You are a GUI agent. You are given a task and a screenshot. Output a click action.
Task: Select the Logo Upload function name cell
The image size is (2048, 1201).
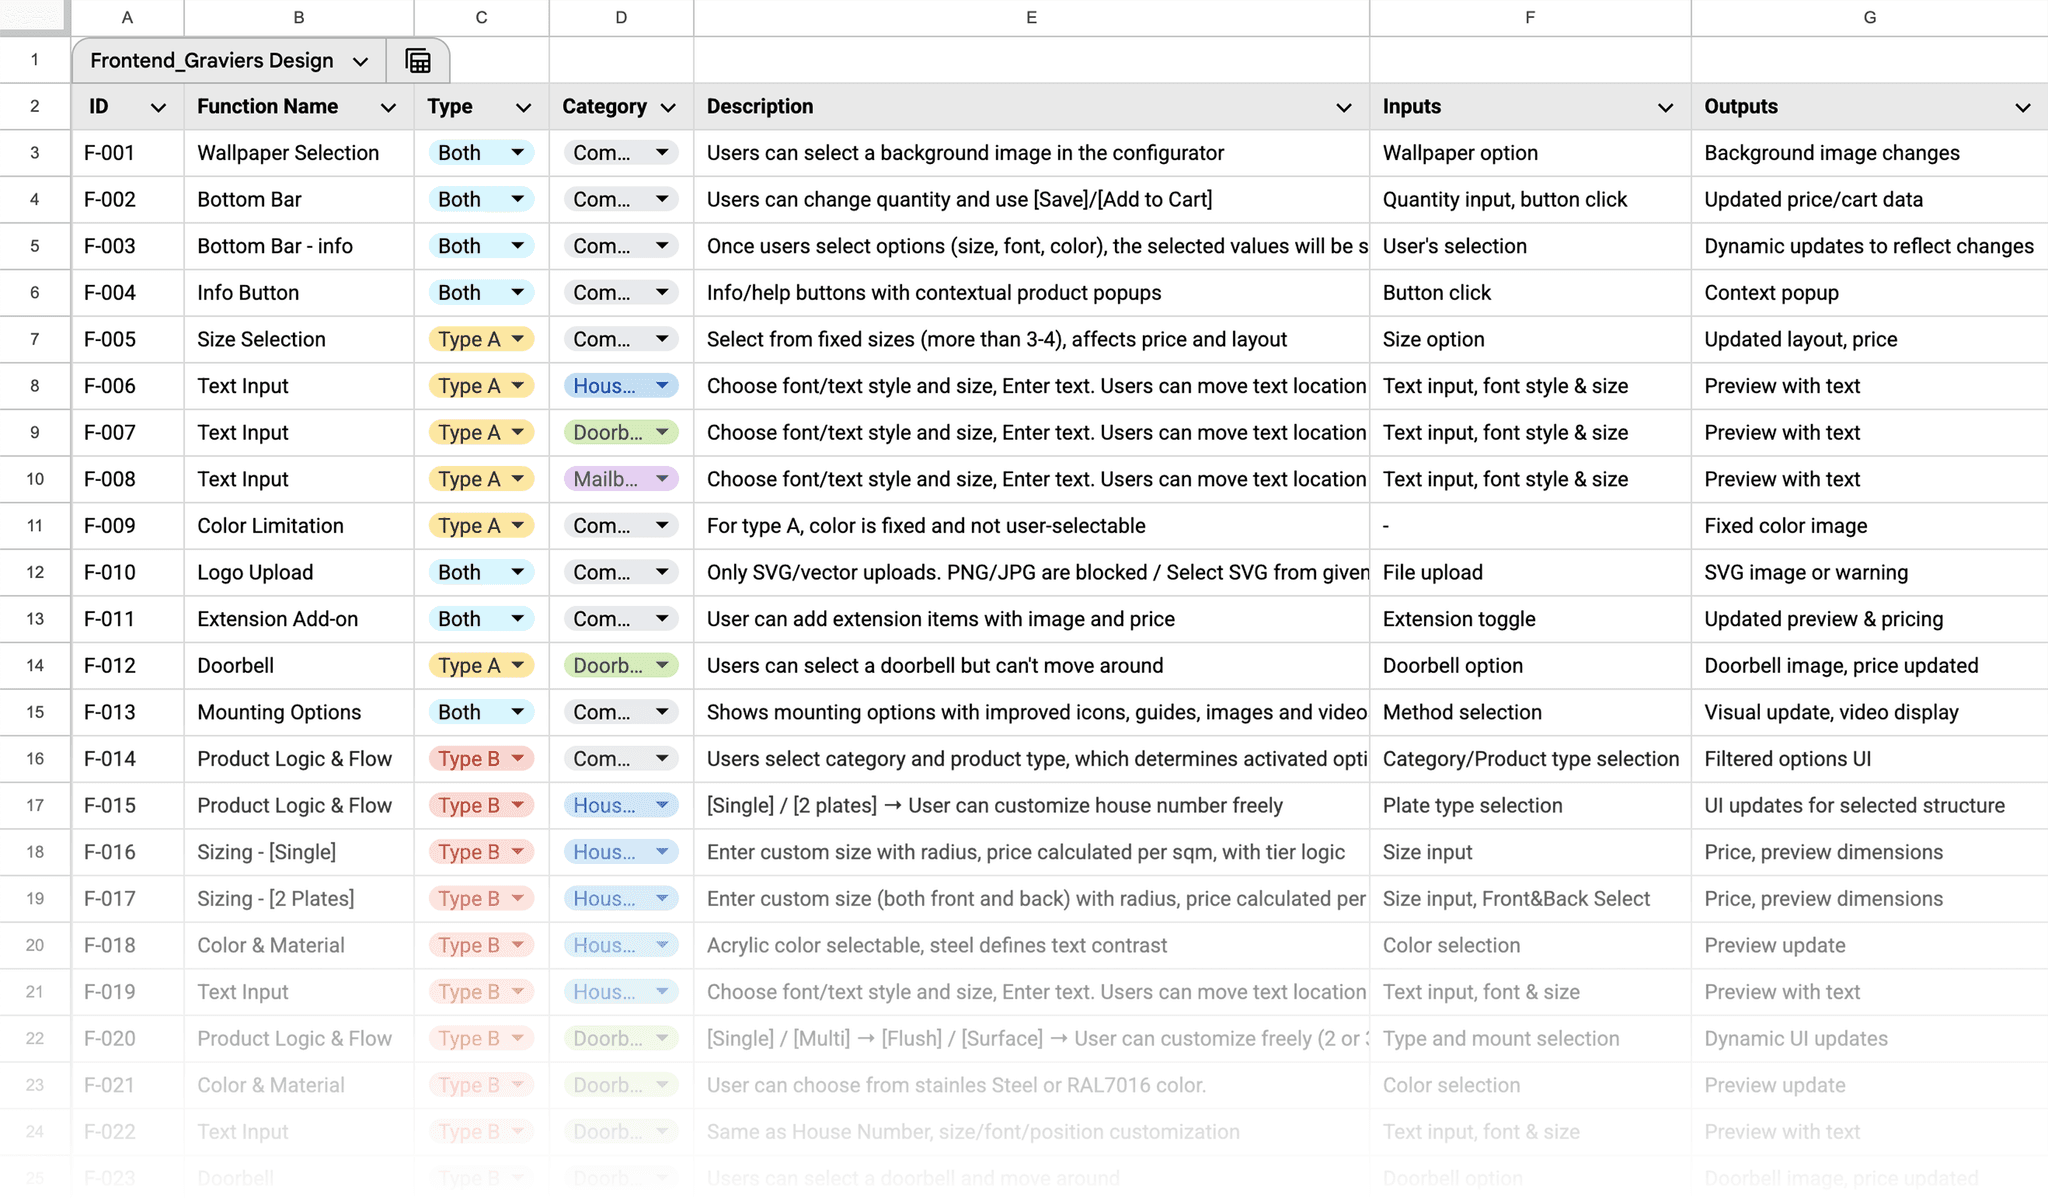pos(298,573)
